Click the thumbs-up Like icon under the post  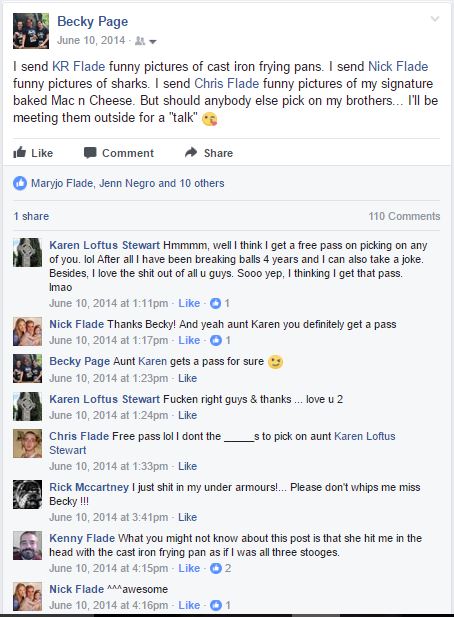click(x=19, y=152)
